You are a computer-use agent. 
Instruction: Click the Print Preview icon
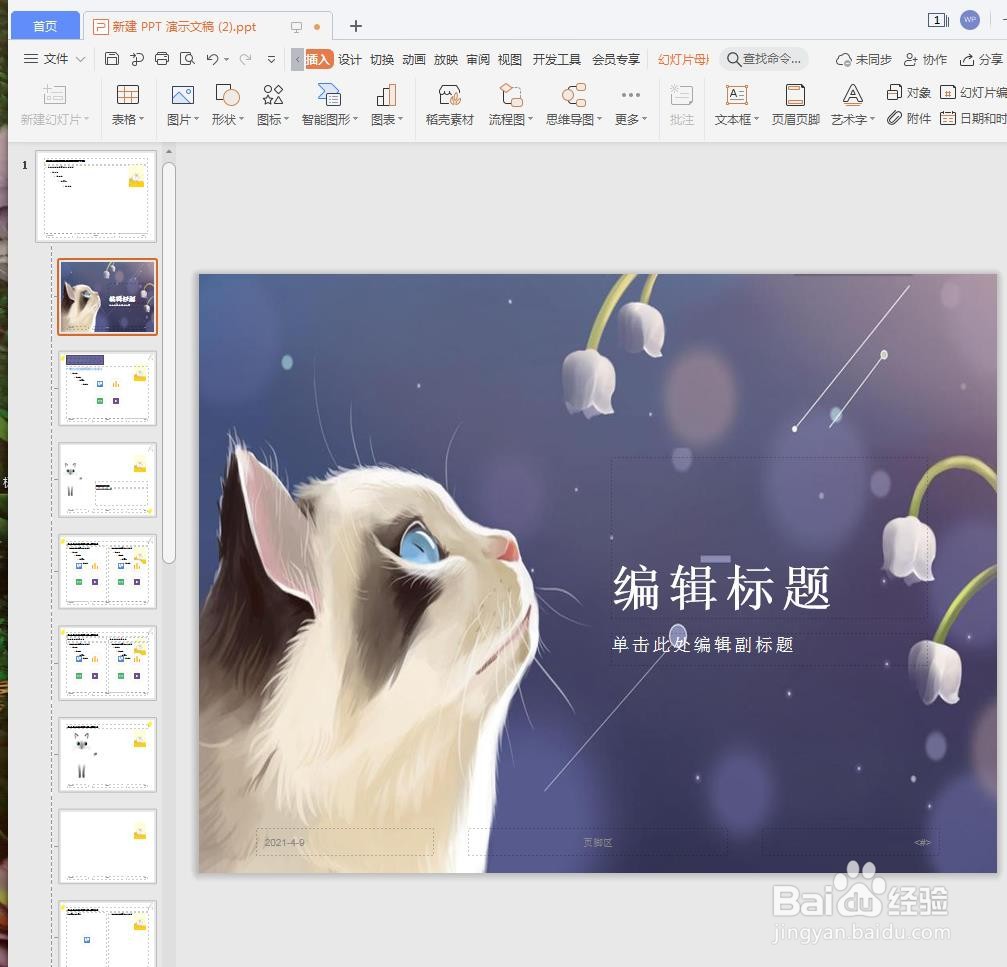(187, 59)
